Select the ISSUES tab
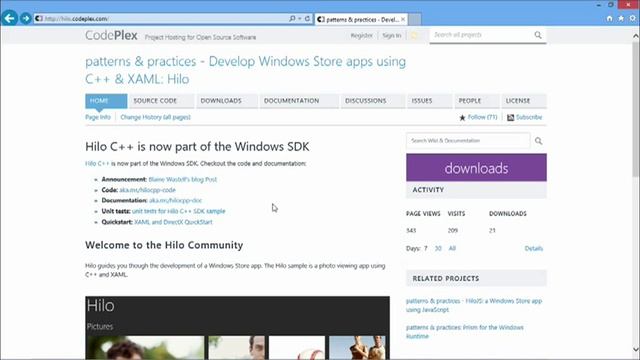 (429, 101)
